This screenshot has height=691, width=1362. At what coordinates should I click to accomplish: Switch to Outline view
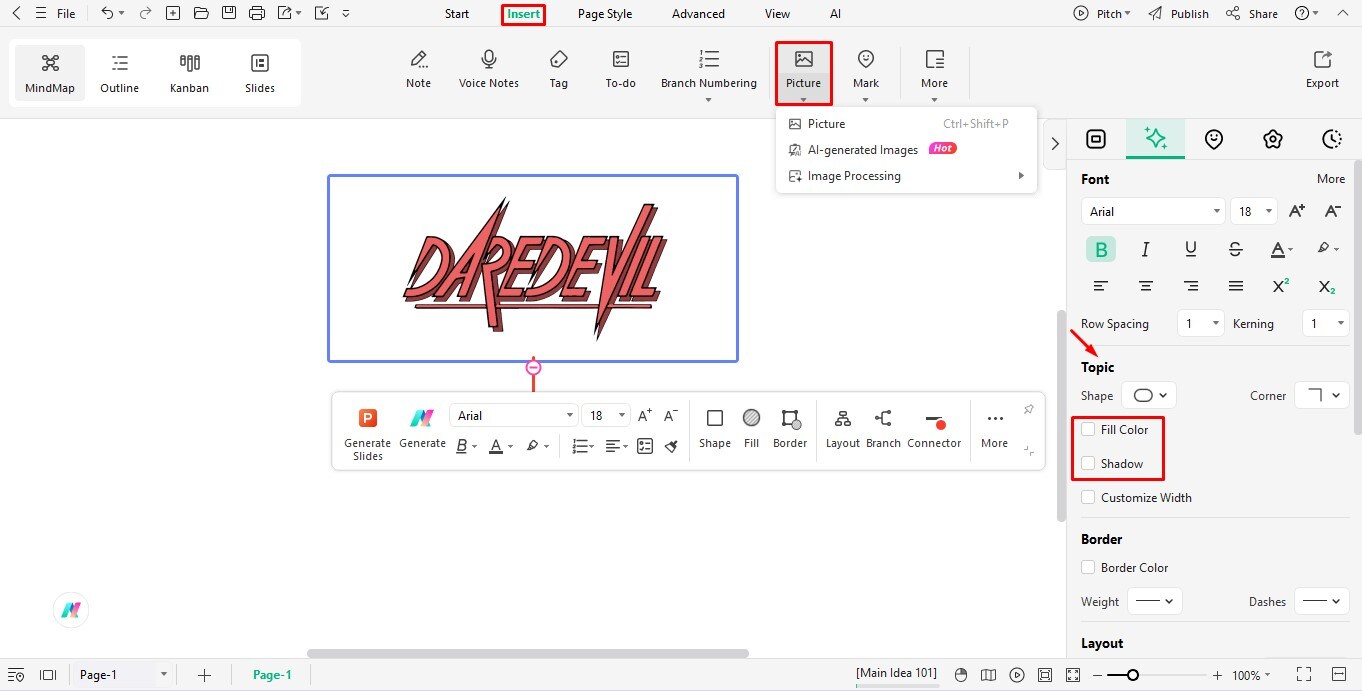120,73
